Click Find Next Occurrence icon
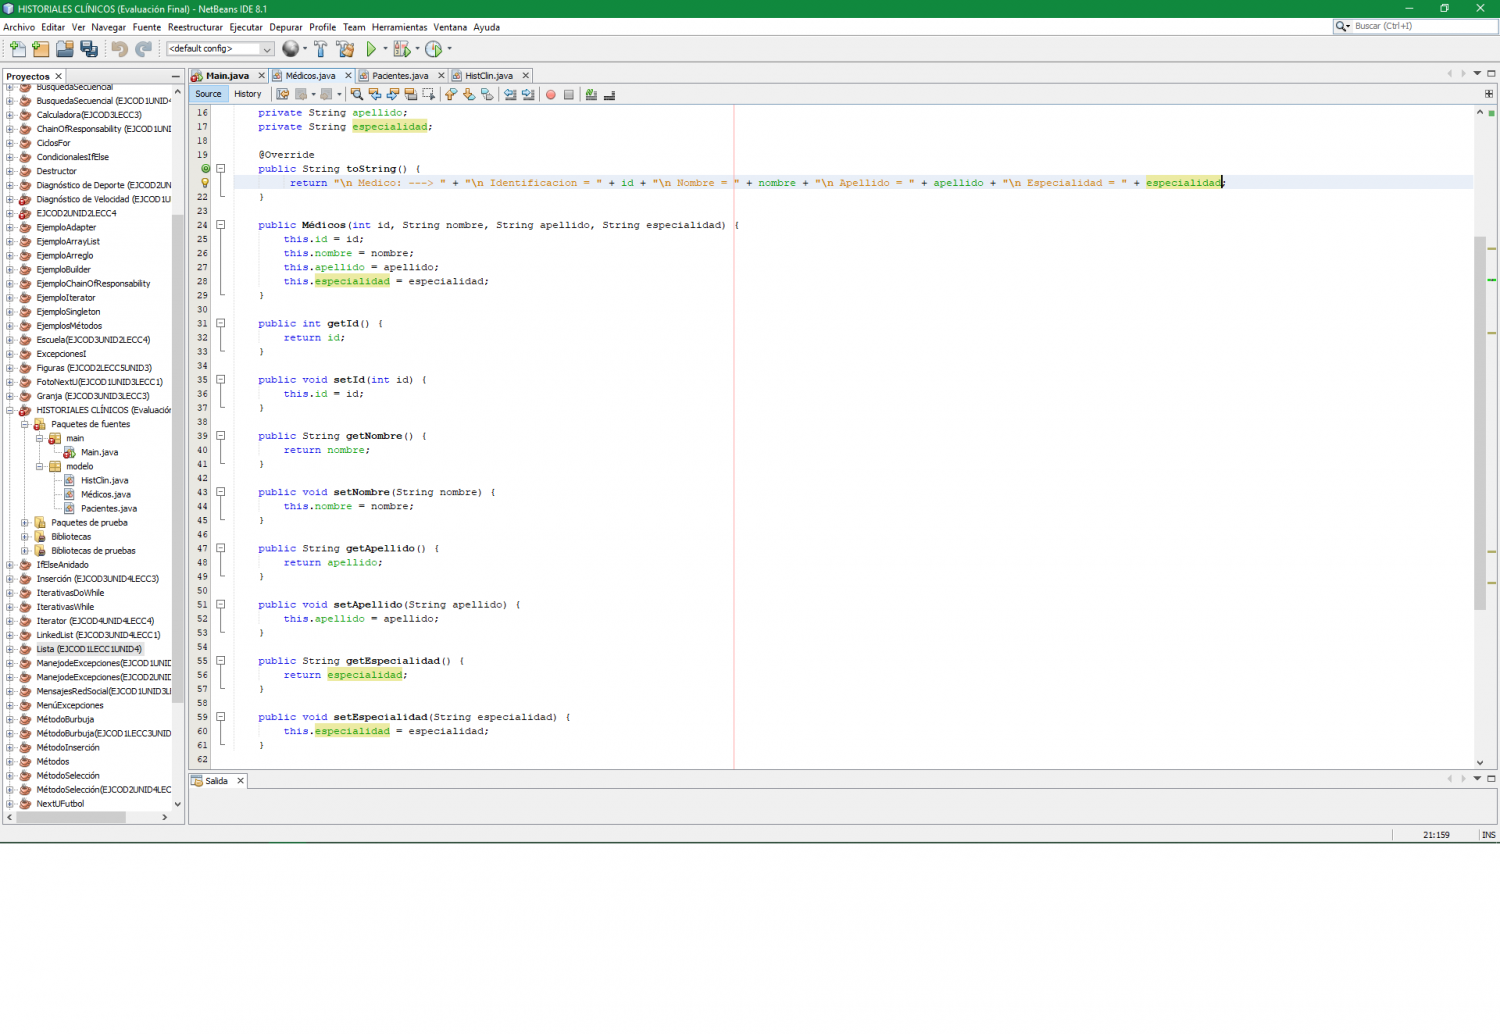Image resolution: width=1500 pixels, height=1034 pixels. 393,94
